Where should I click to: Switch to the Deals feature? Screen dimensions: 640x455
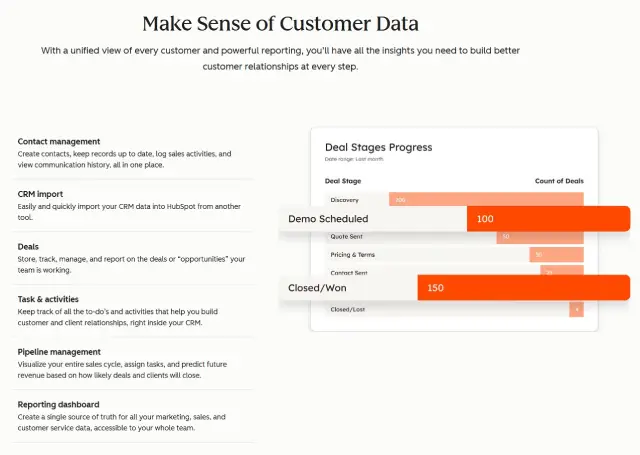pos(28,246)
